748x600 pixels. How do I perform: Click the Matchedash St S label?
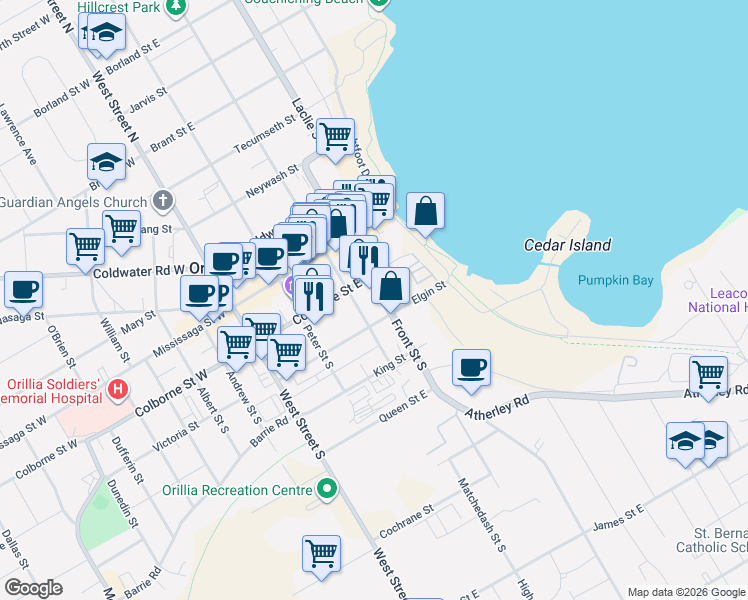tap(481, 515)
